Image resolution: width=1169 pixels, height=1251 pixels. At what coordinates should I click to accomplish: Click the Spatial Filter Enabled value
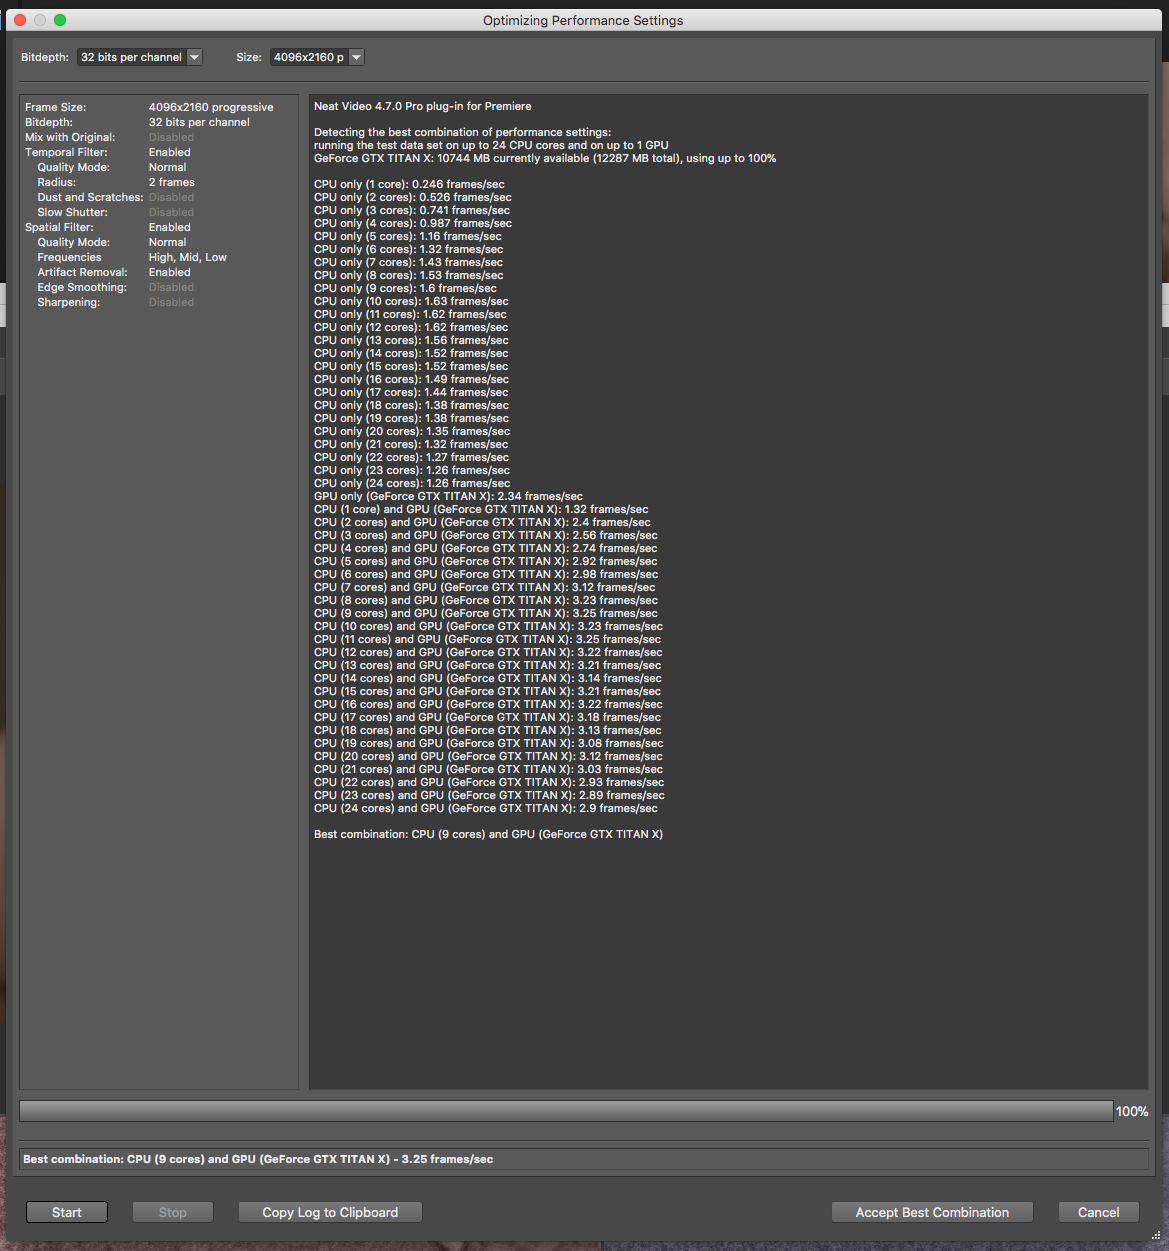[x=170, y=227]
